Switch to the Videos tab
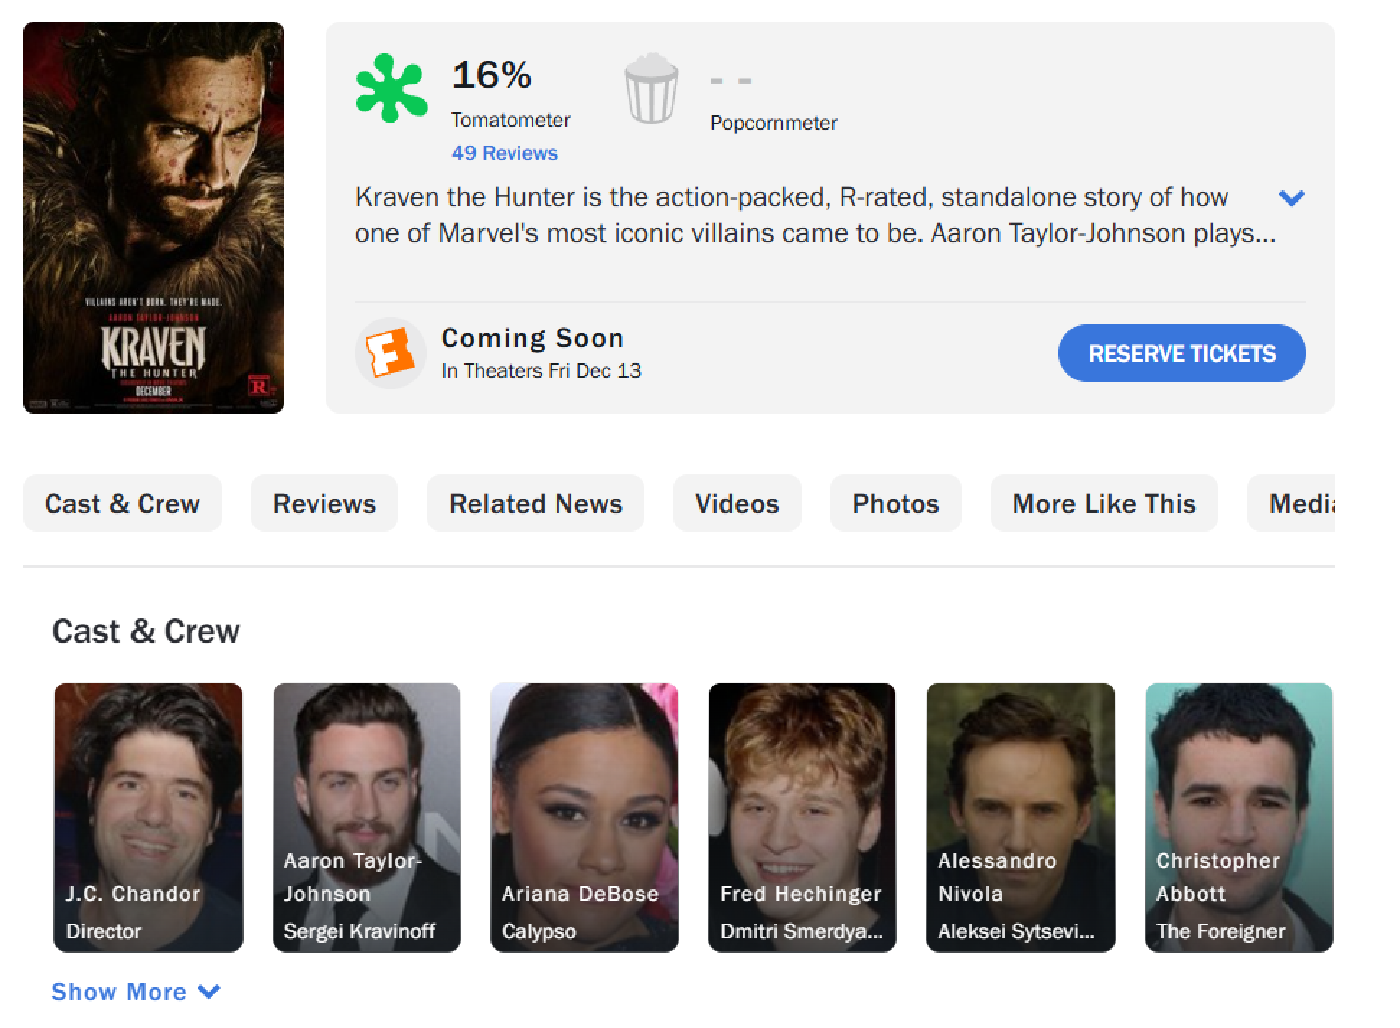 tap(737, 503)
